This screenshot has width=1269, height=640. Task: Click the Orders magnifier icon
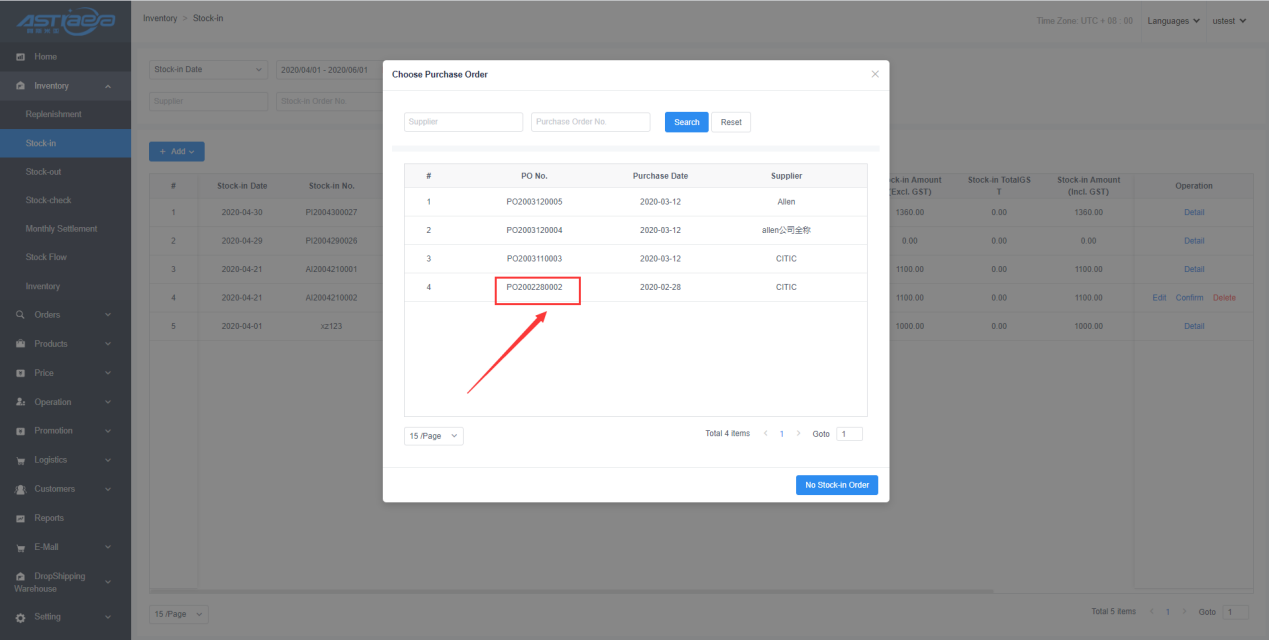[x=21, y=315]
